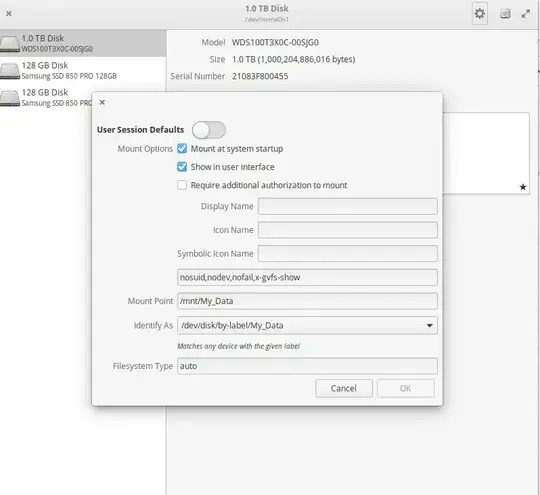Uncheck Show in user interface
Image resolution: width=540 pixels, height=495 pixels.
[182, 167]
